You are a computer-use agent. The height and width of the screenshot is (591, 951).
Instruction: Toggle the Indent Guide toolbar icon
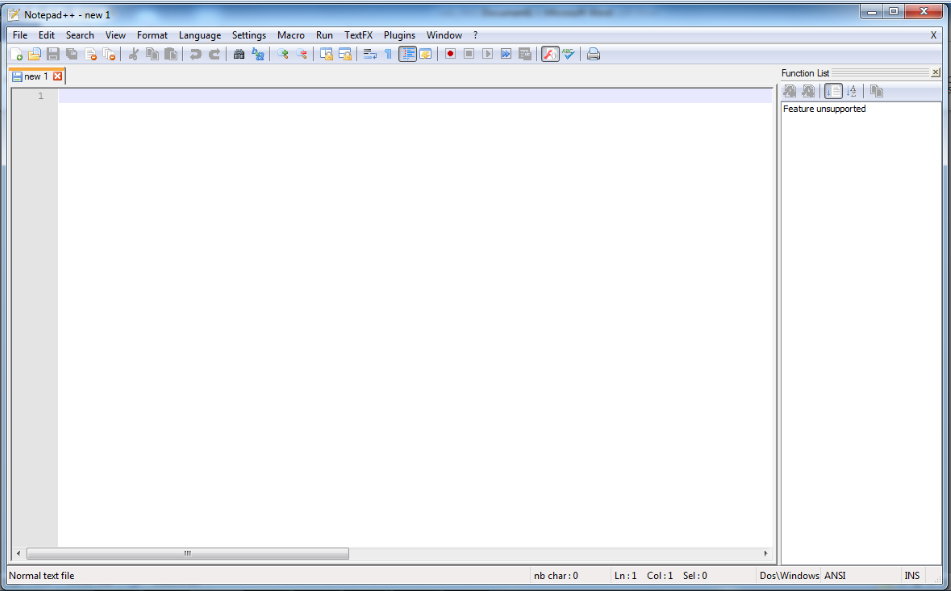pos(408,54)
